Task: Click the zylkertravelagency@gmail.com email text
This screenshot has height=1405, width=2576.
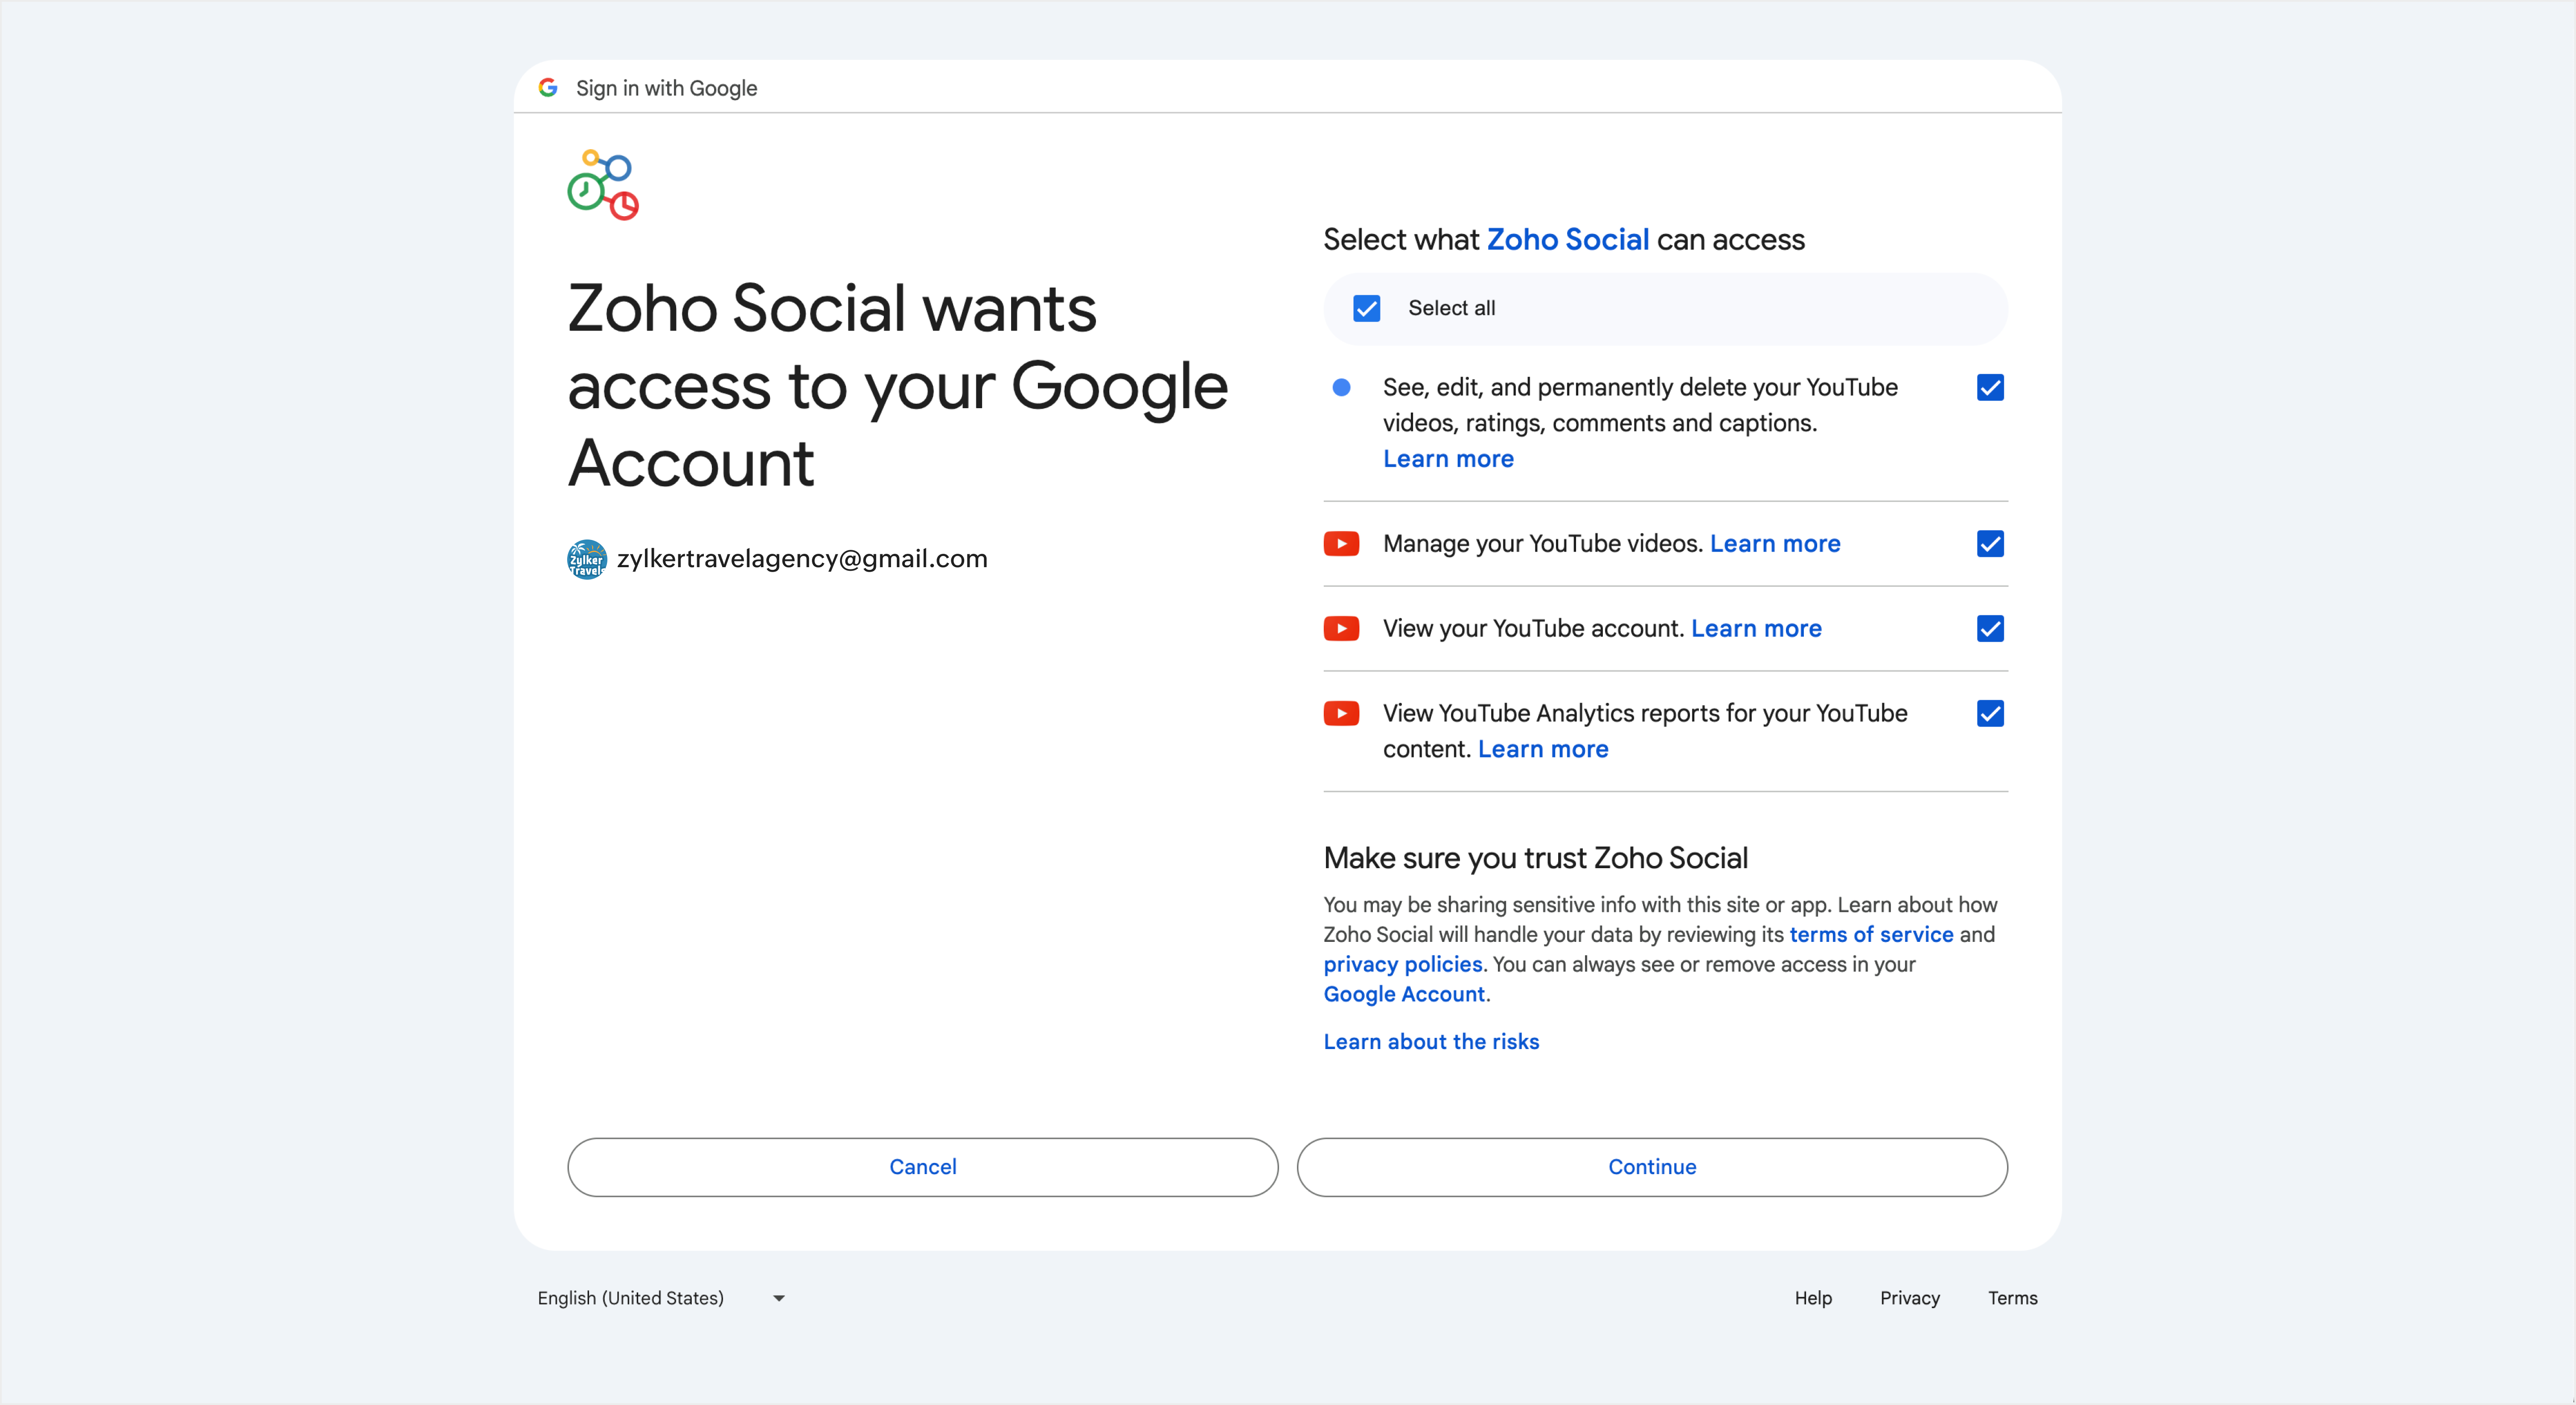Action: 802,559
